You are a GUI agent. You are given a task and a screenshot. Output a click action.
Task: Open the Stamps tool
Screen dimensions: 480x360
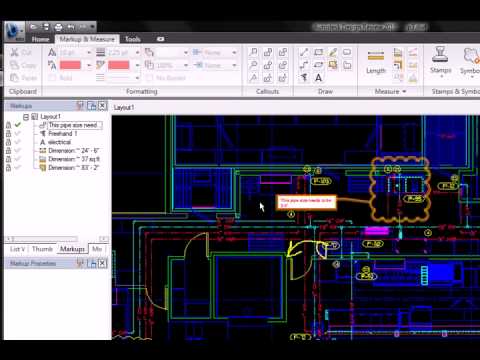tap(441, 61)
